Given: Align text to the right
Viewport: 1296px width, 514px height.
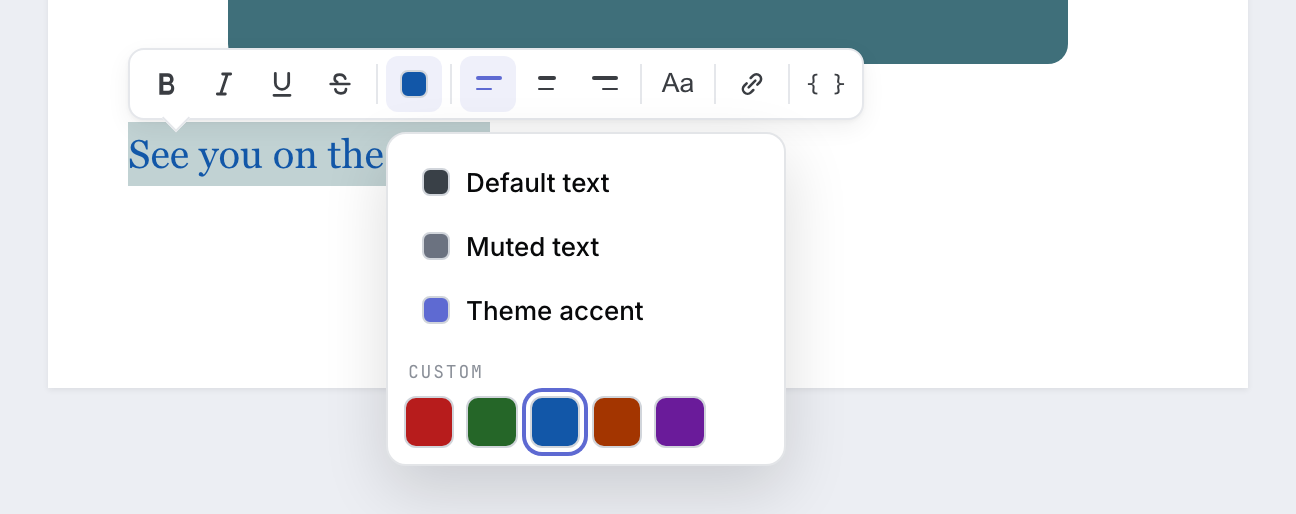Looking at the screenshot, I should [604, 84].
